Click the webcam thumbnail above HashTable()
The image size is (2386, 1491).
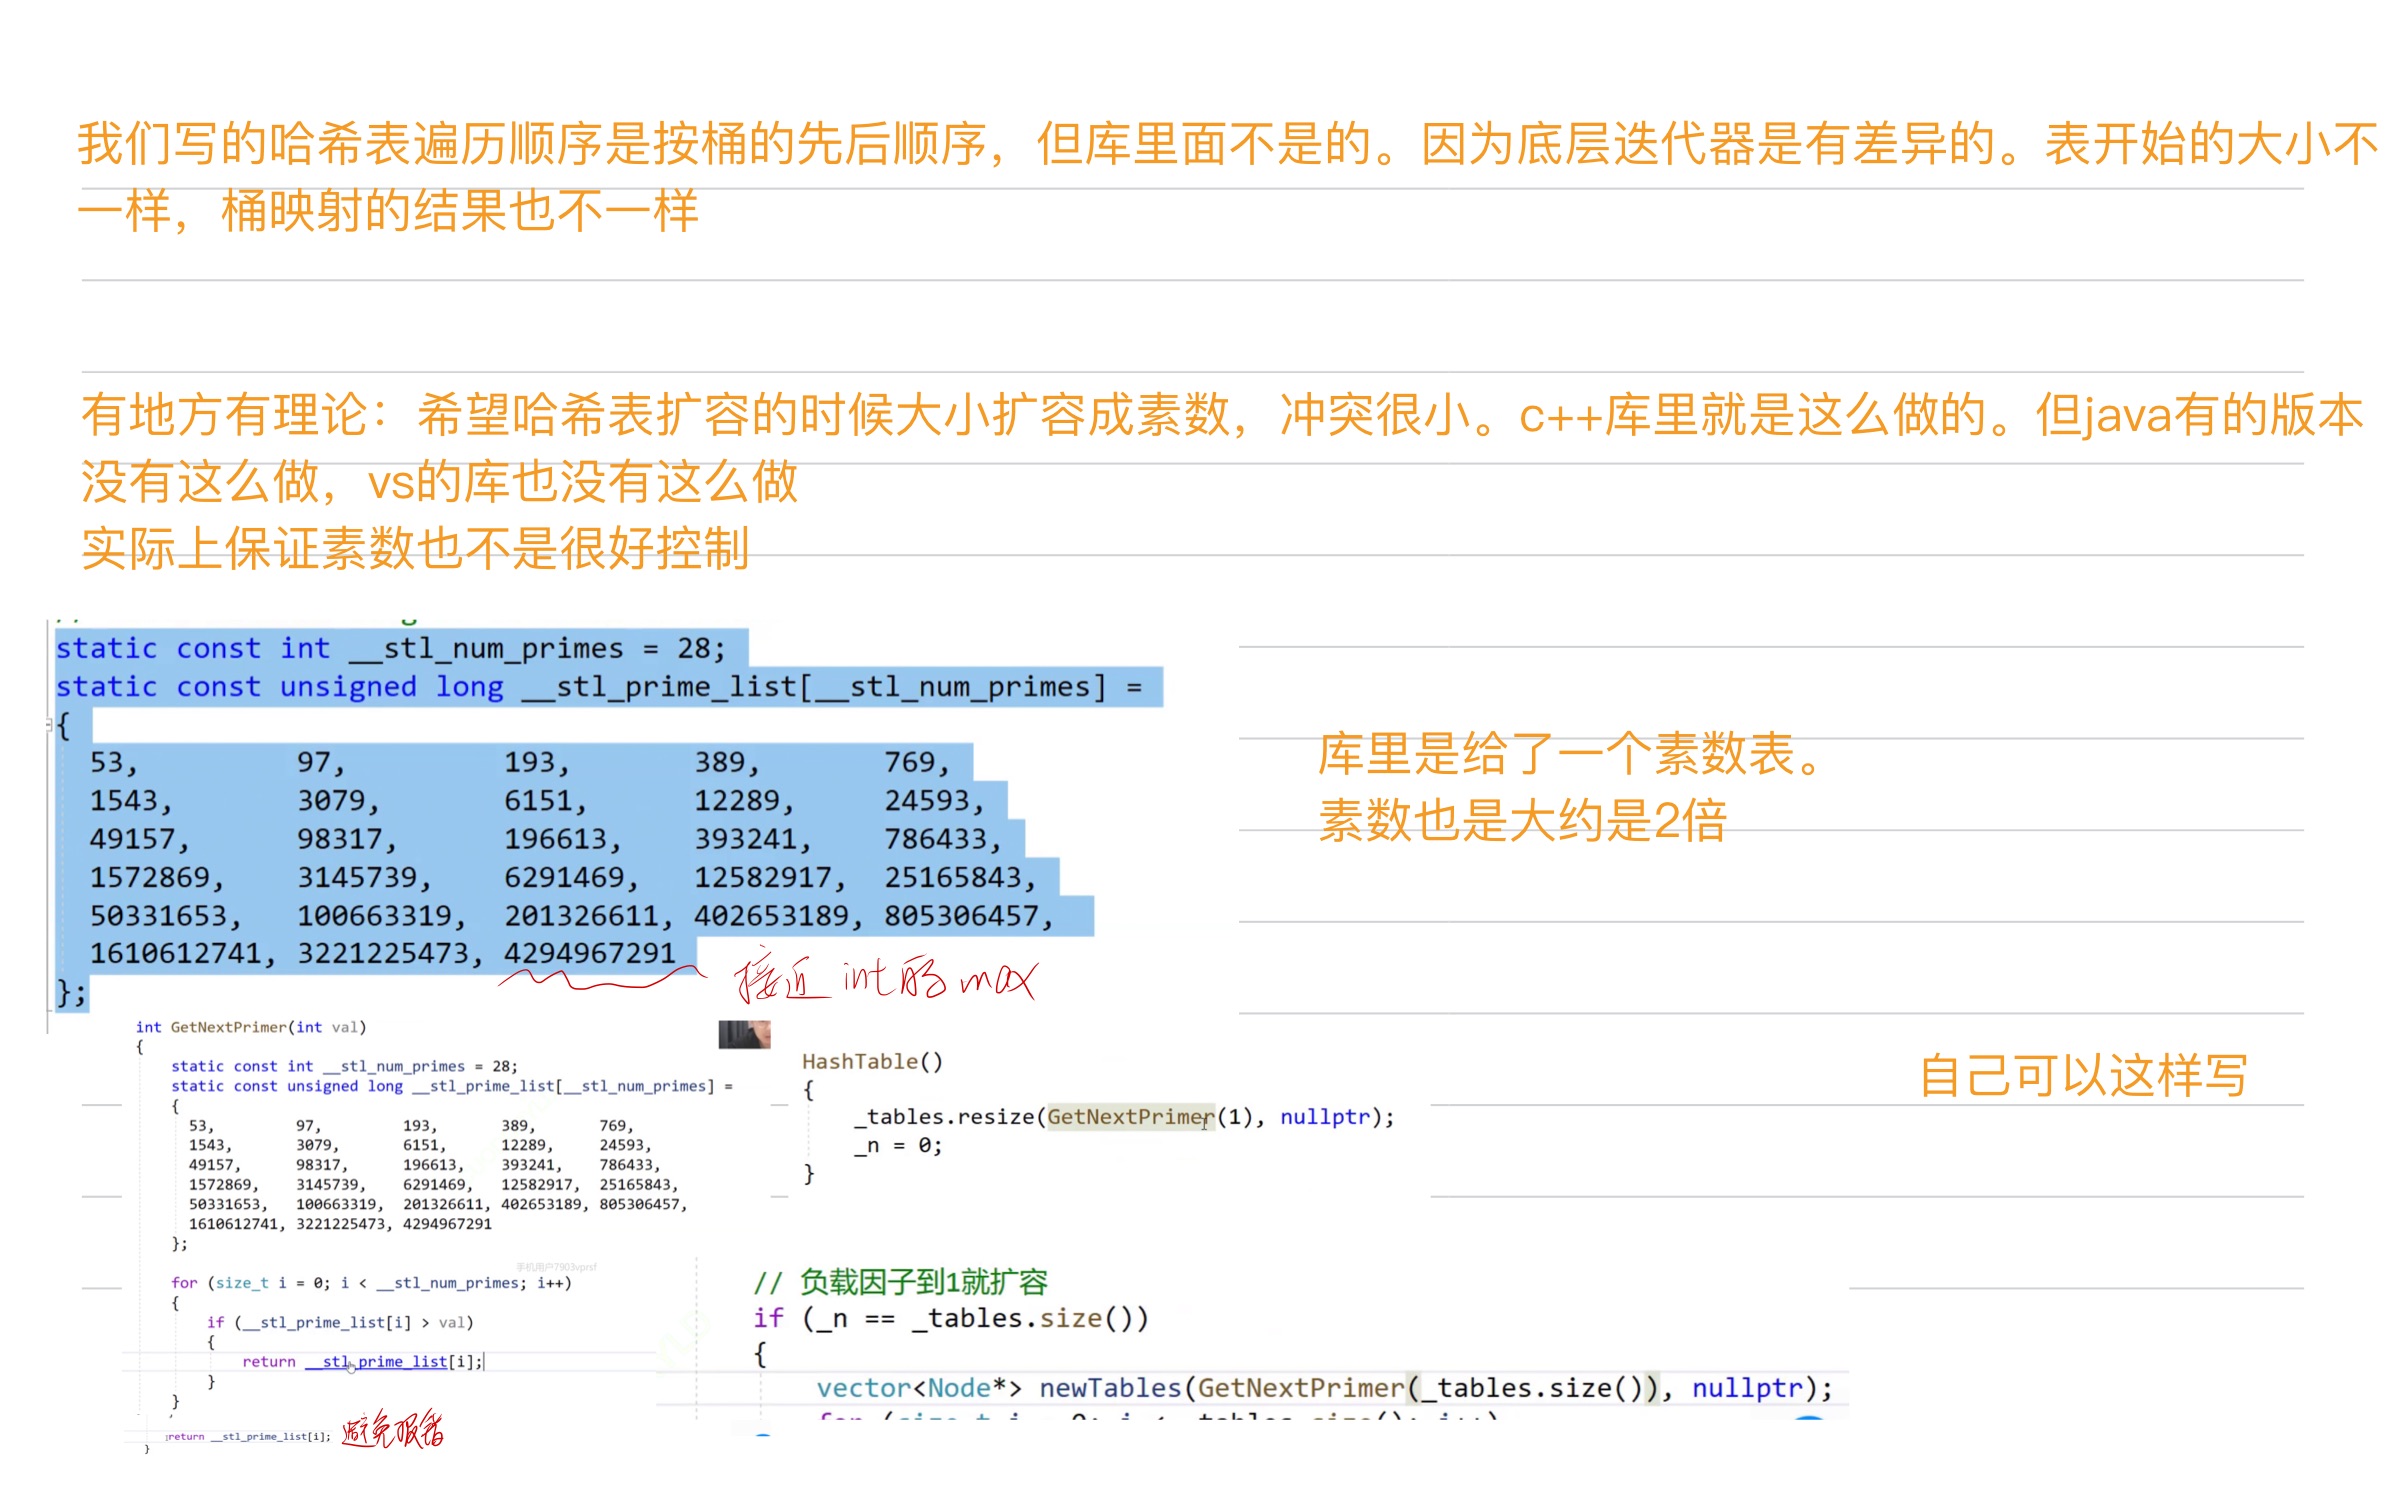(x=744, y=1033)
